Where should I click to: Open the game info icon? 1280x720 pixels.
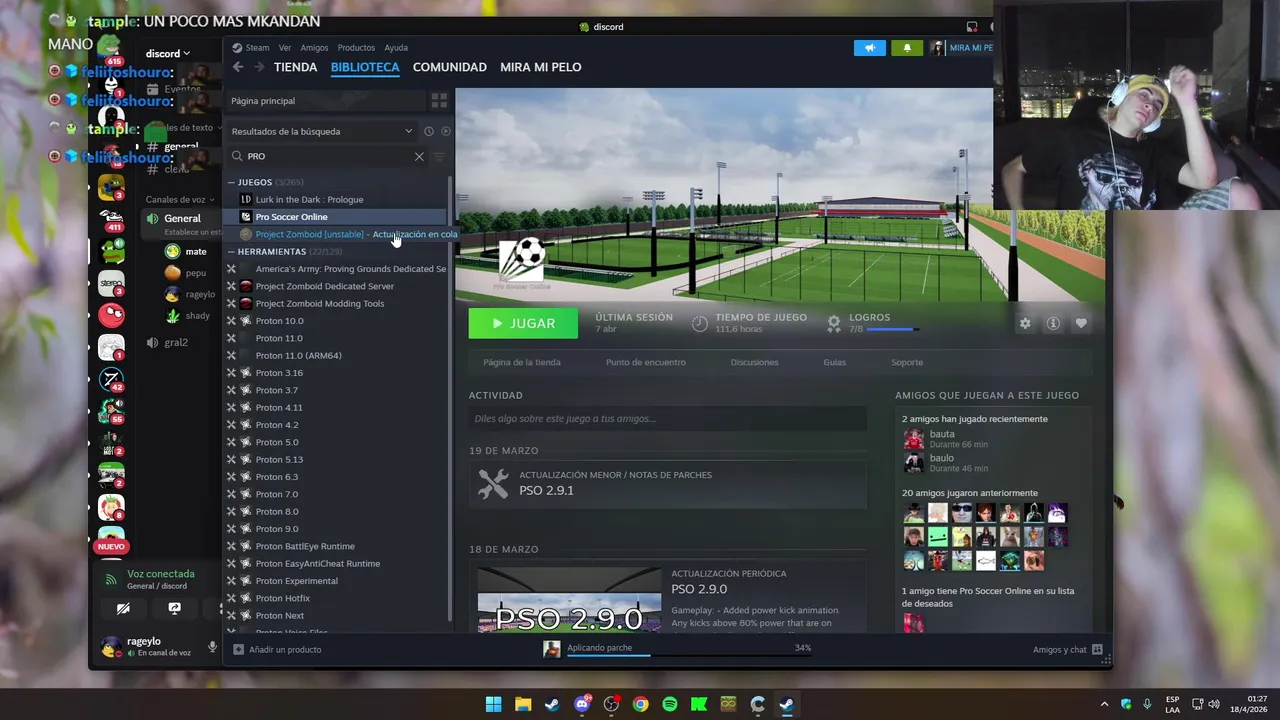tap(1053, 323)
